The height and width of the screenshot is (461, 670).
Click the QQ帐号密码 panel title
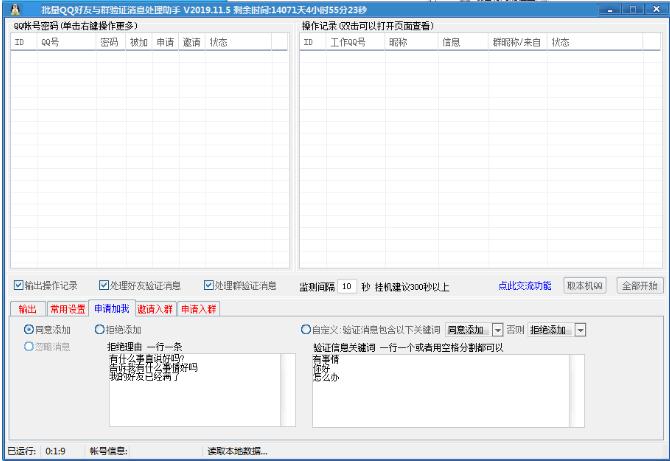[76, 26]
